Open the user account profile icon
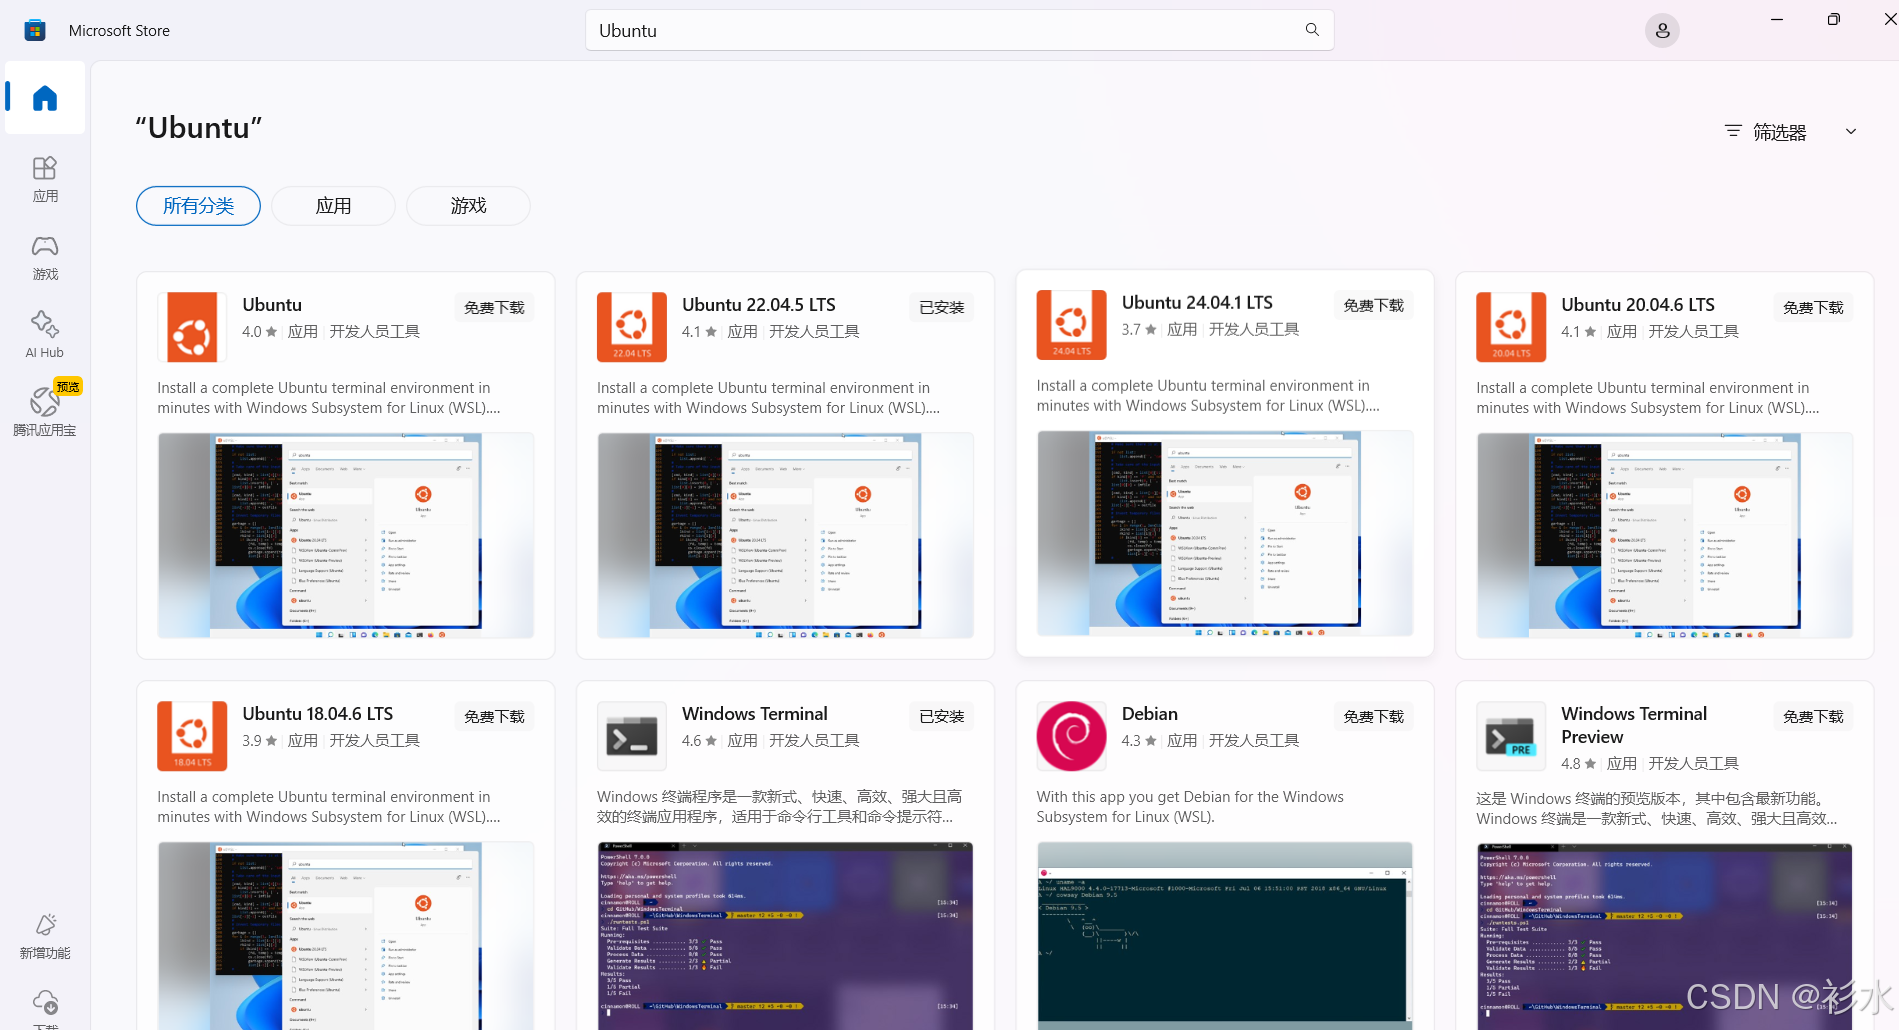Image resolution: width=1899 pixels, height=1030 pixels. click(1662, 31)
